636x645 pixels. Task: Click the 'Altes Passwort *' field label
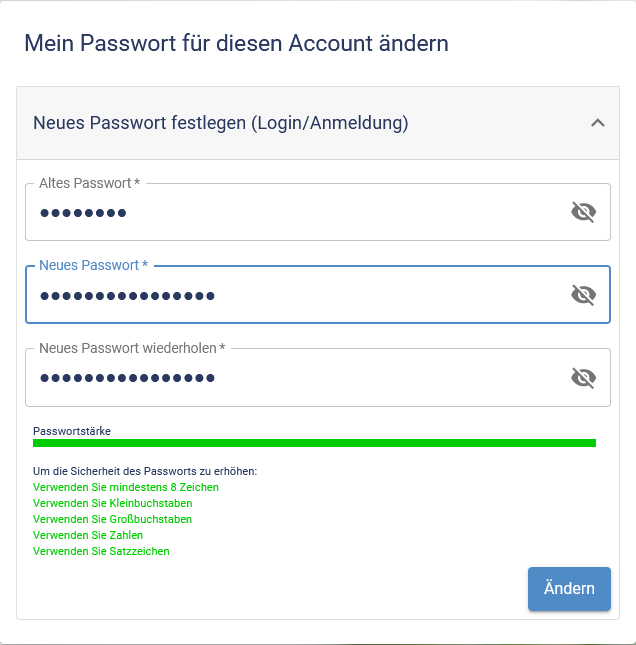click(89, 183)
